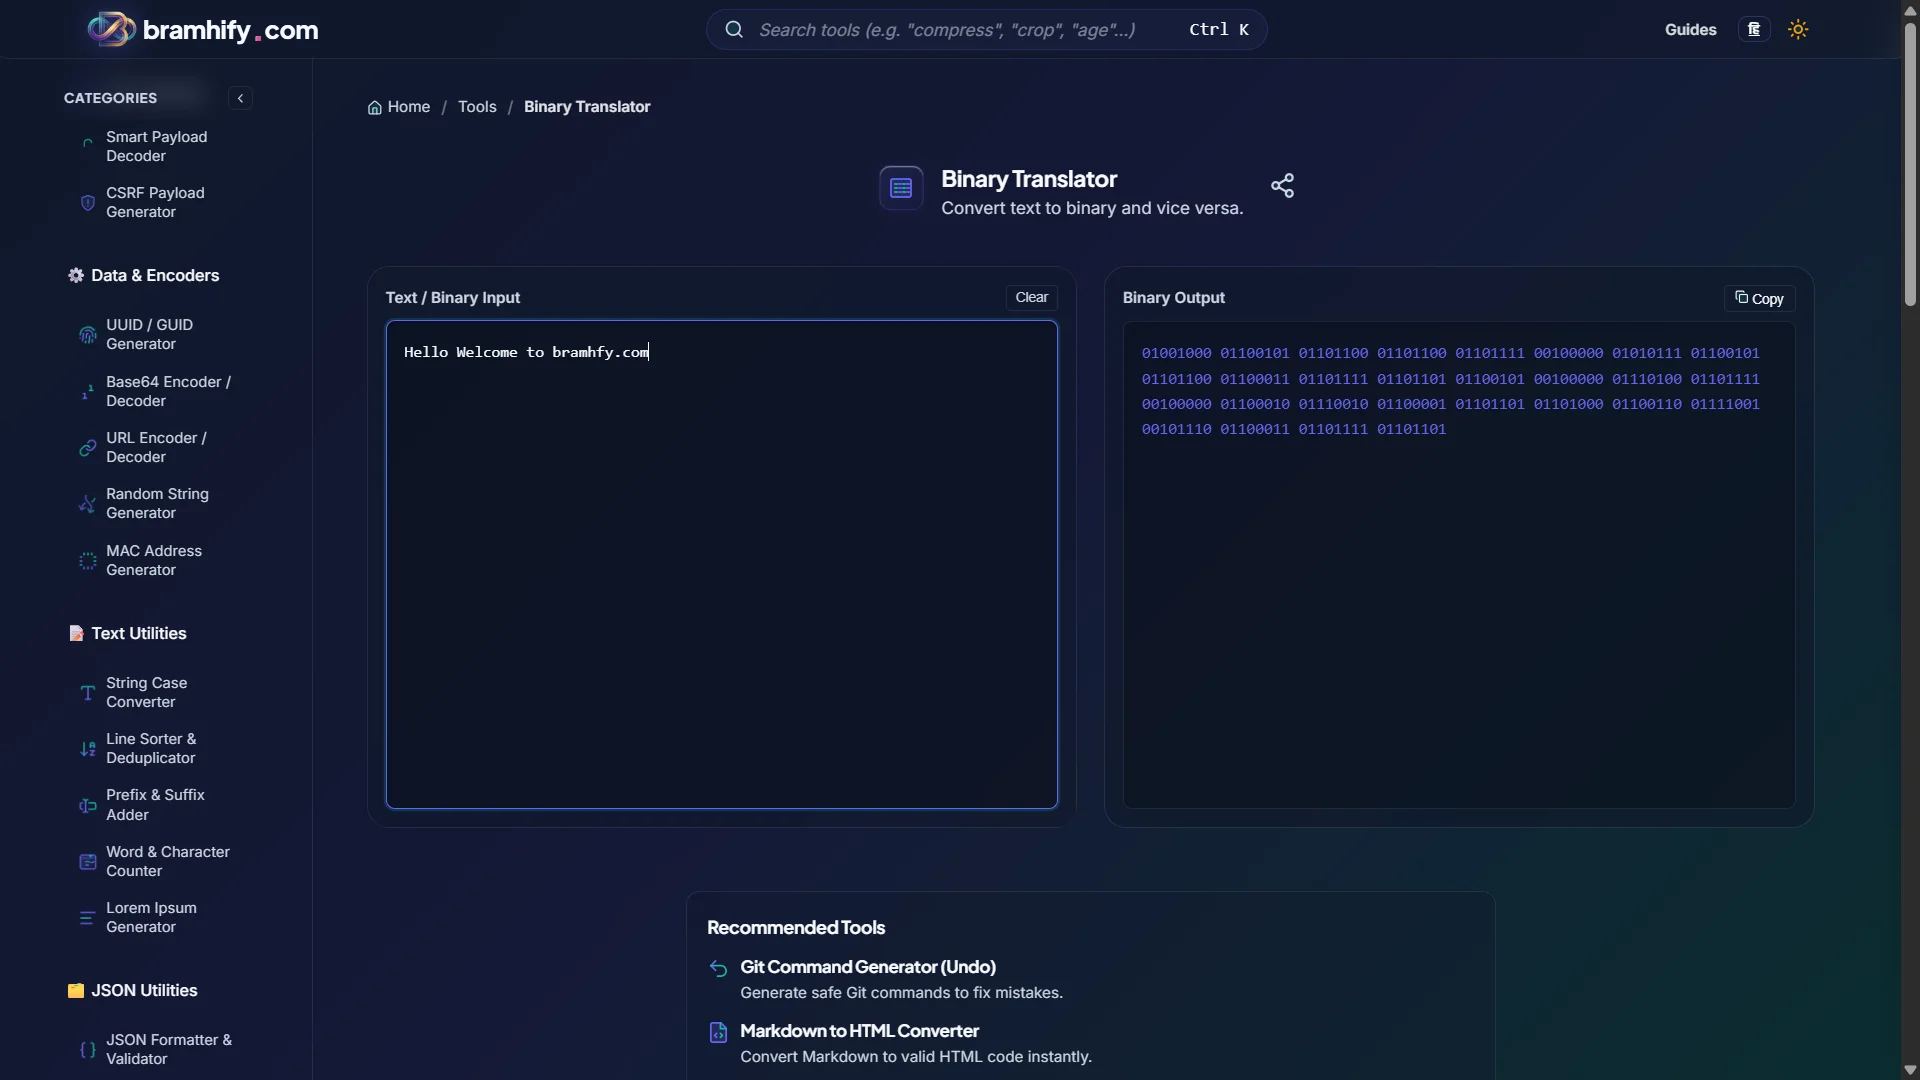Click the Word & Character Counter icon
Screen dimensions: 1920x1080
tap(88, 862)
